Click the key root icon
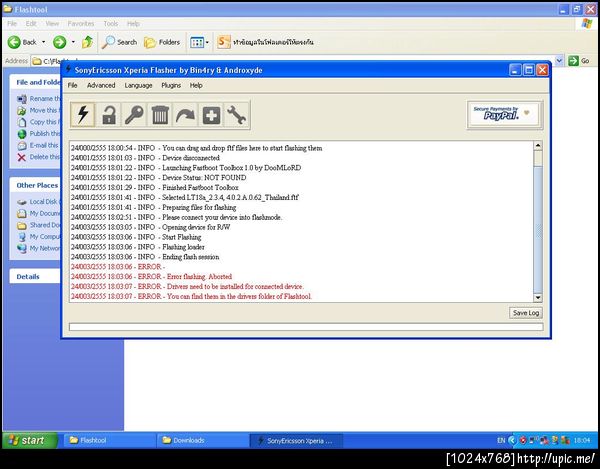 (134, 115)
